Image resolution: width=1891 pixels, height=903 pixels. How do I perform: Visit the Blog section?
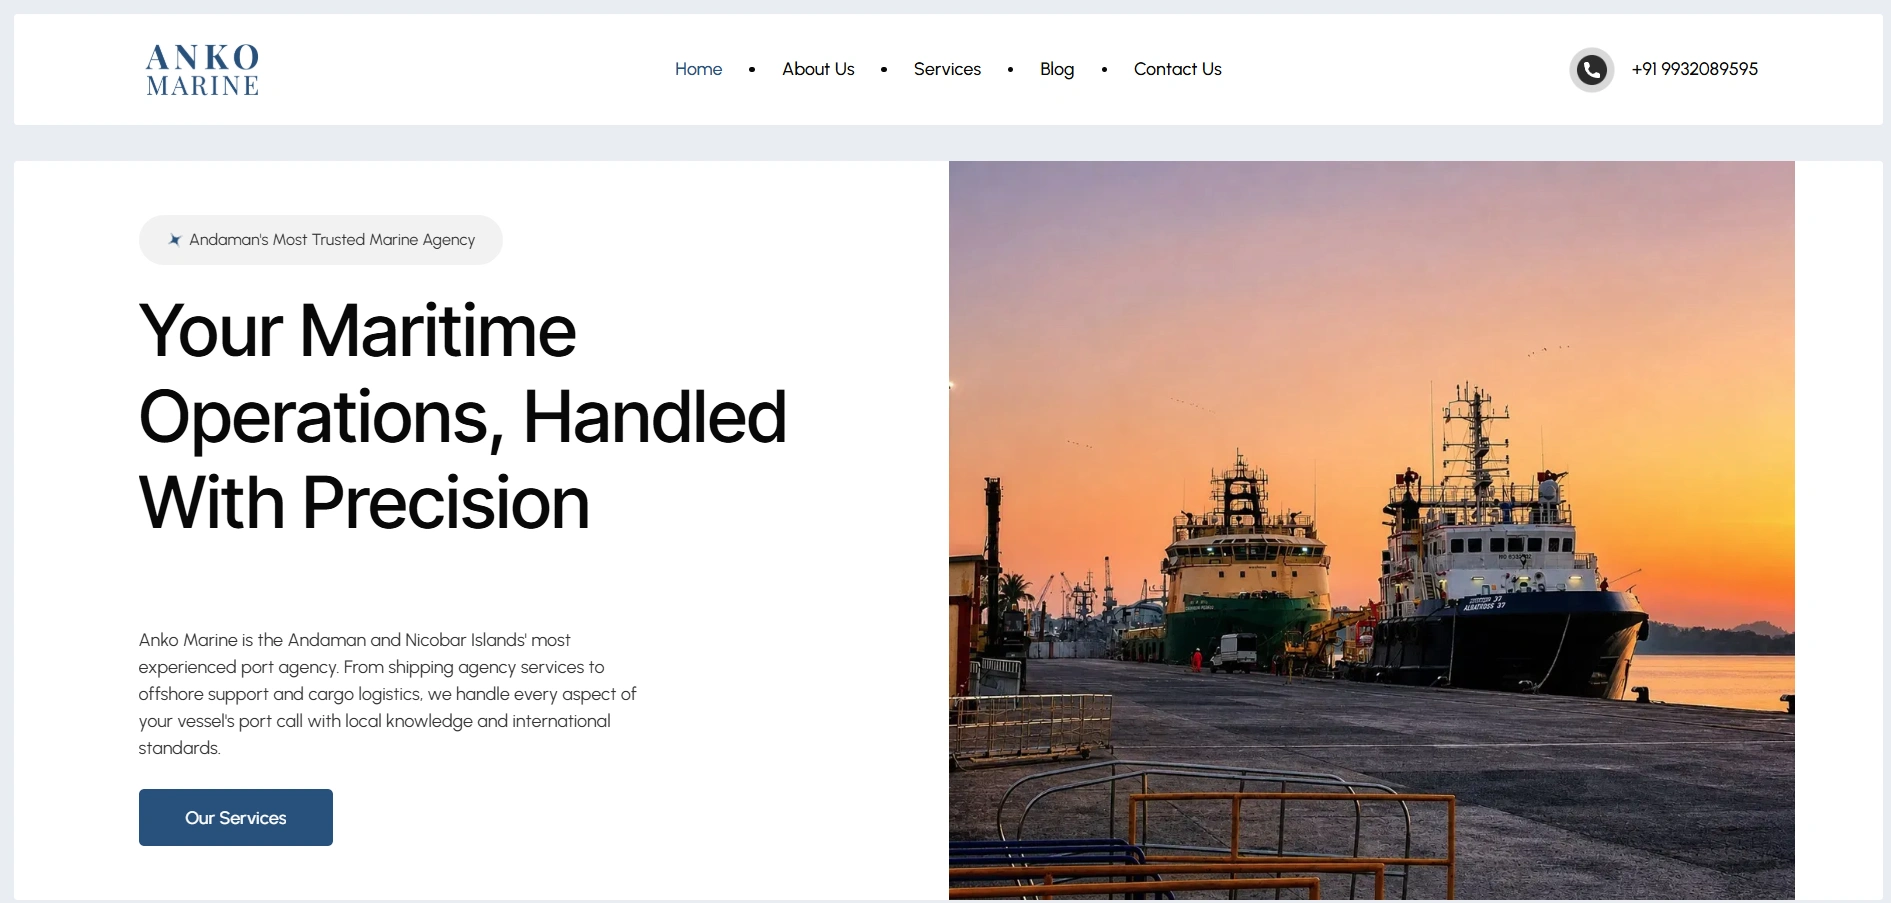1057,69
